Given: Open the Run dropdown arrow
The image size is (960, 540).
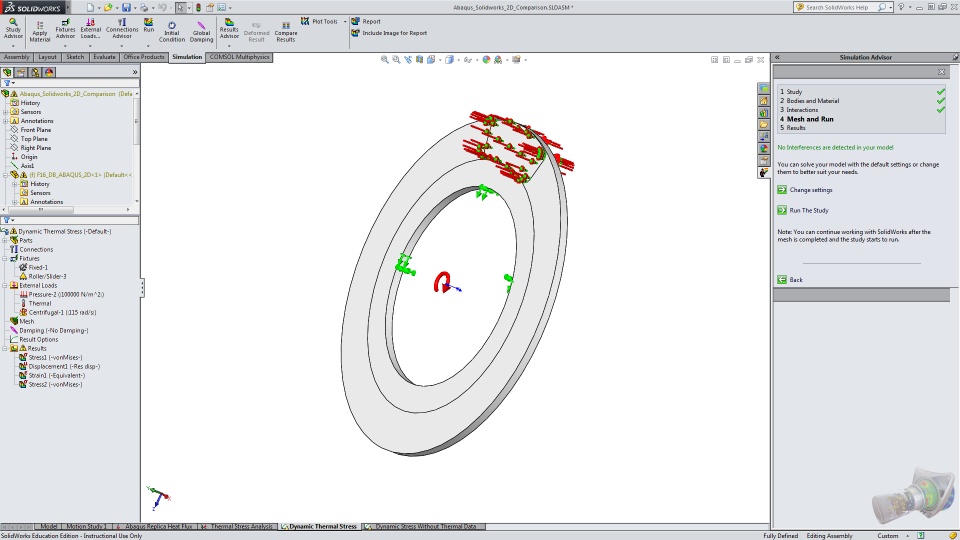Looking at the screenshot, I should pos(148,46).
